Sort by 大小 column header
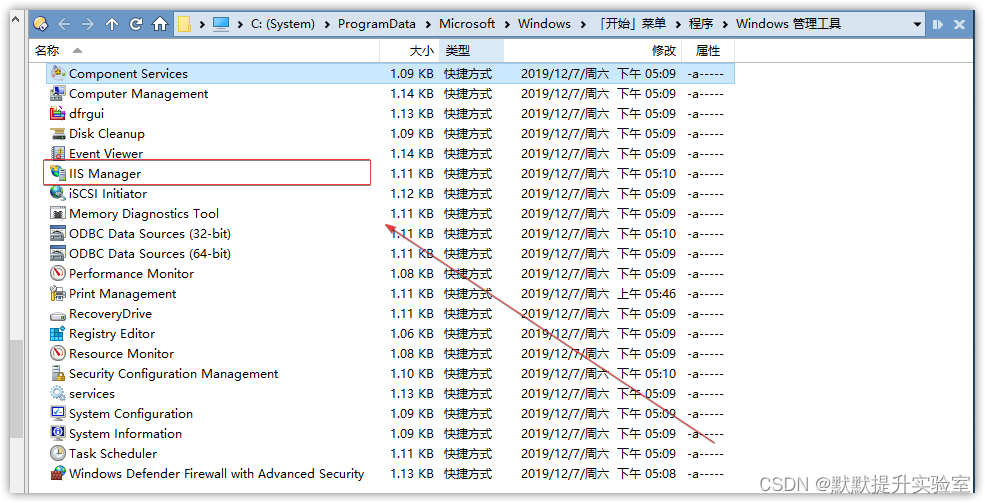This screenshot has width=985, height=503. click(408, 51)
